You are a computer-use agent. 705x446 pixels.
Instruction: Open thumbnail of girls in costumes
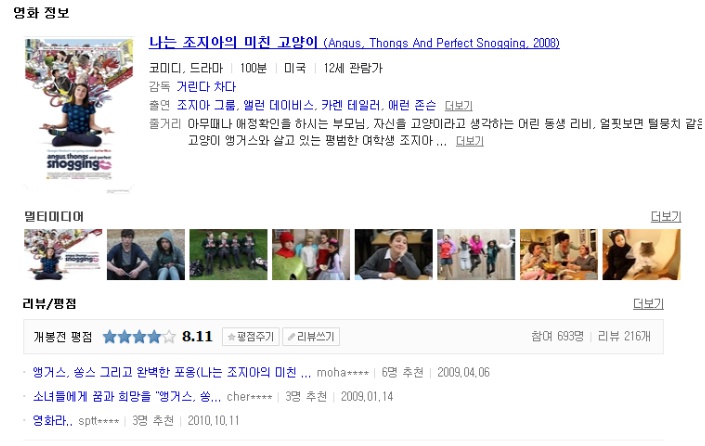[x=311, y=254]
